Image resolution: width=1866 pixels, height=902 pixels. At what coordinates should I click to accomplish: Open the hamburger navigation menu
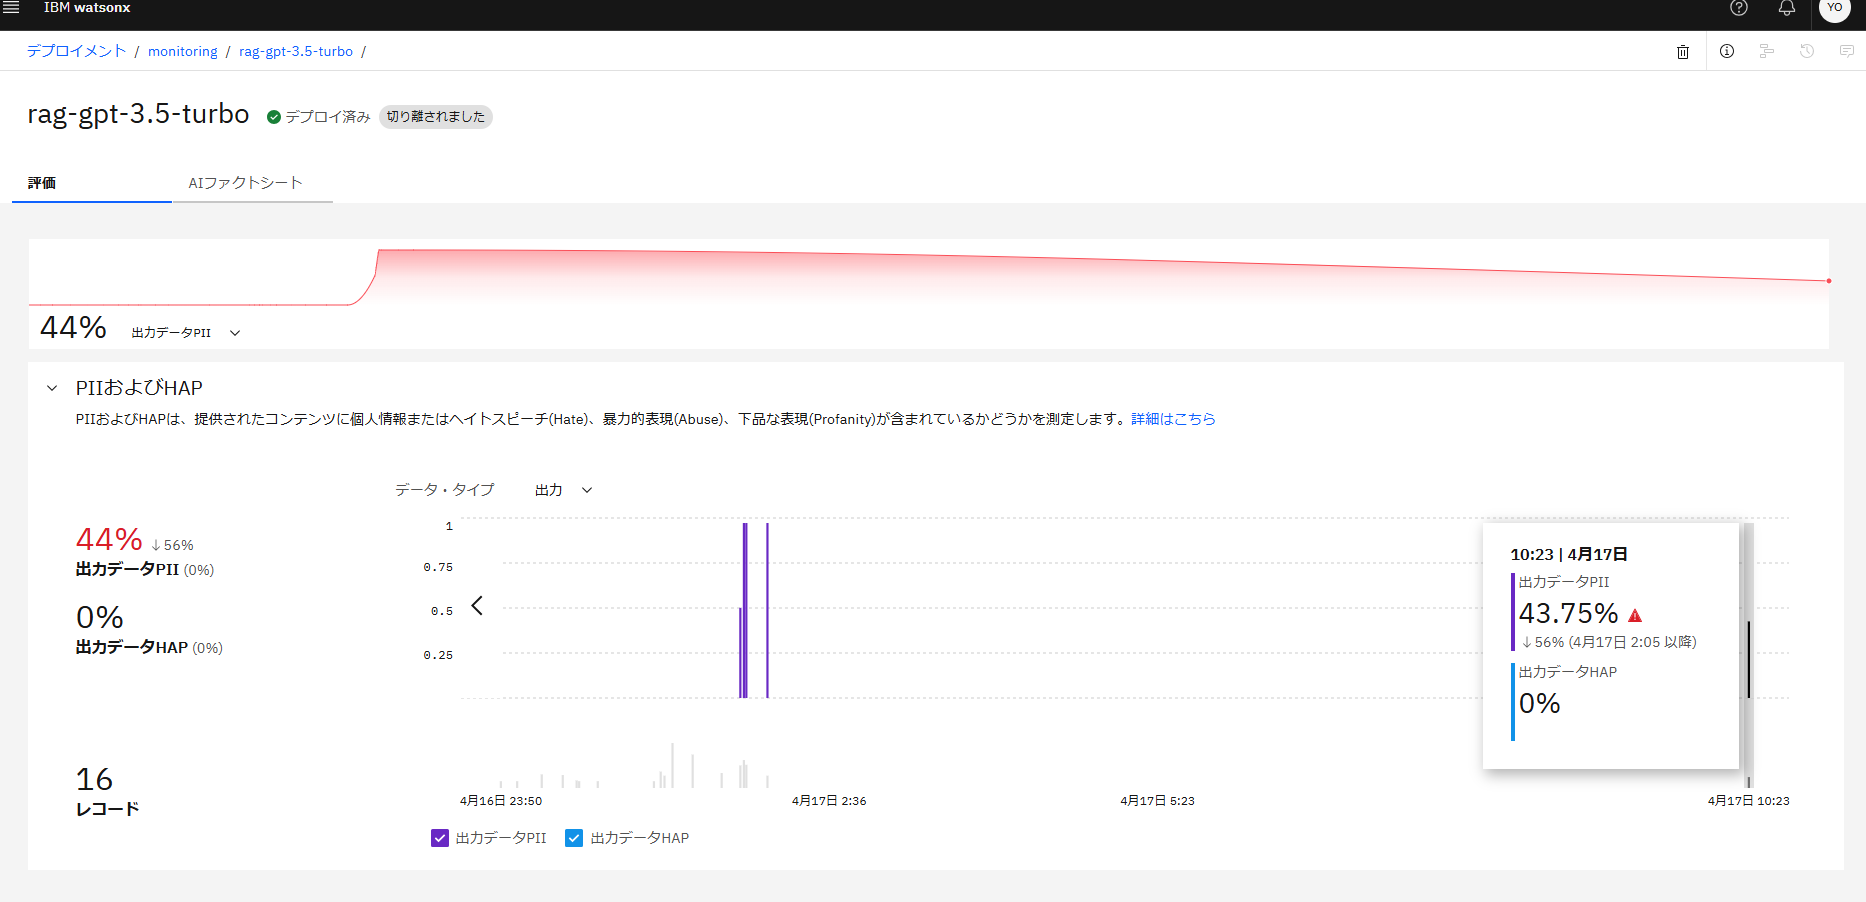click(x=11, y=7)
